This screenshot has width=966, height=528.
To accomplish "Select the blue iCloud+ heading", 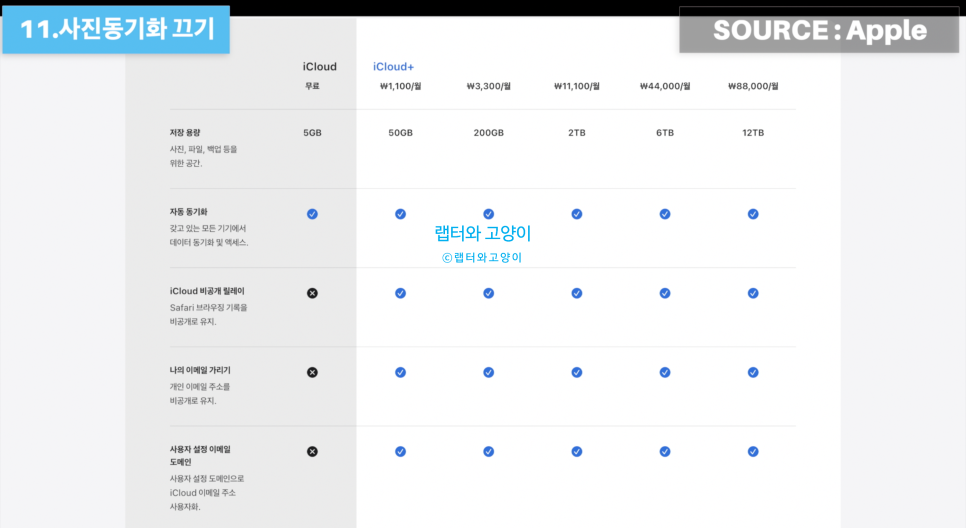I will pos(393,67).
